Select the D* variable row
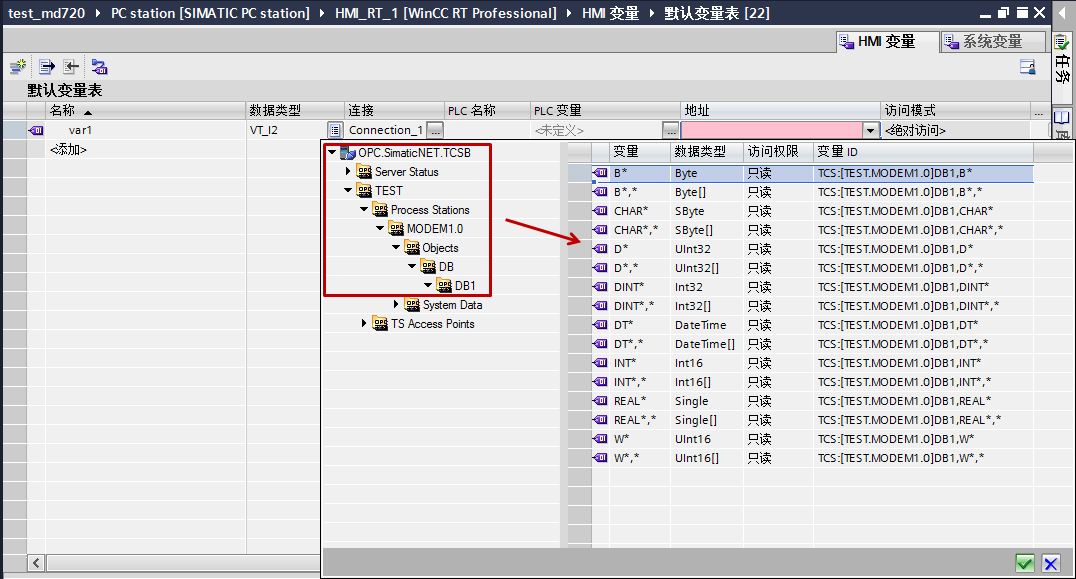The image size is (1076, 579). [813, 249]
